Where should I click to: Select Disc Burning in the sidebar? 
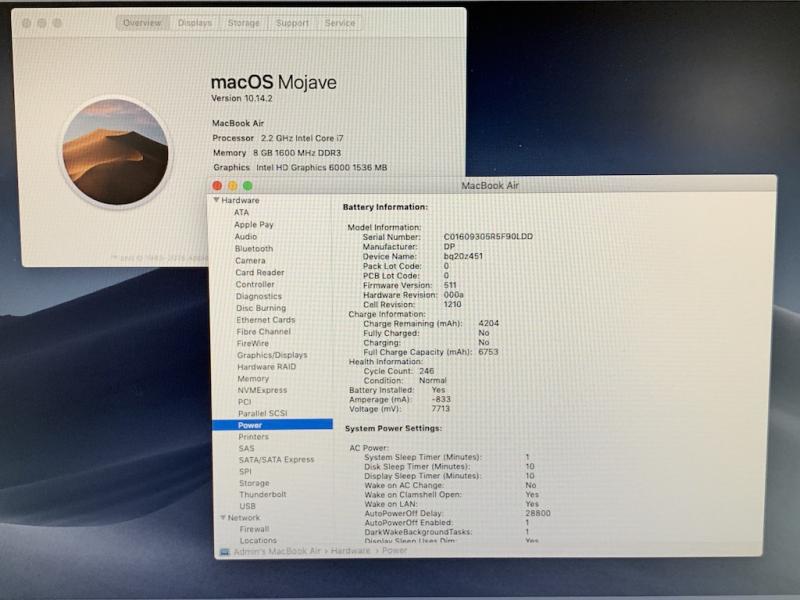click(261, 308)
